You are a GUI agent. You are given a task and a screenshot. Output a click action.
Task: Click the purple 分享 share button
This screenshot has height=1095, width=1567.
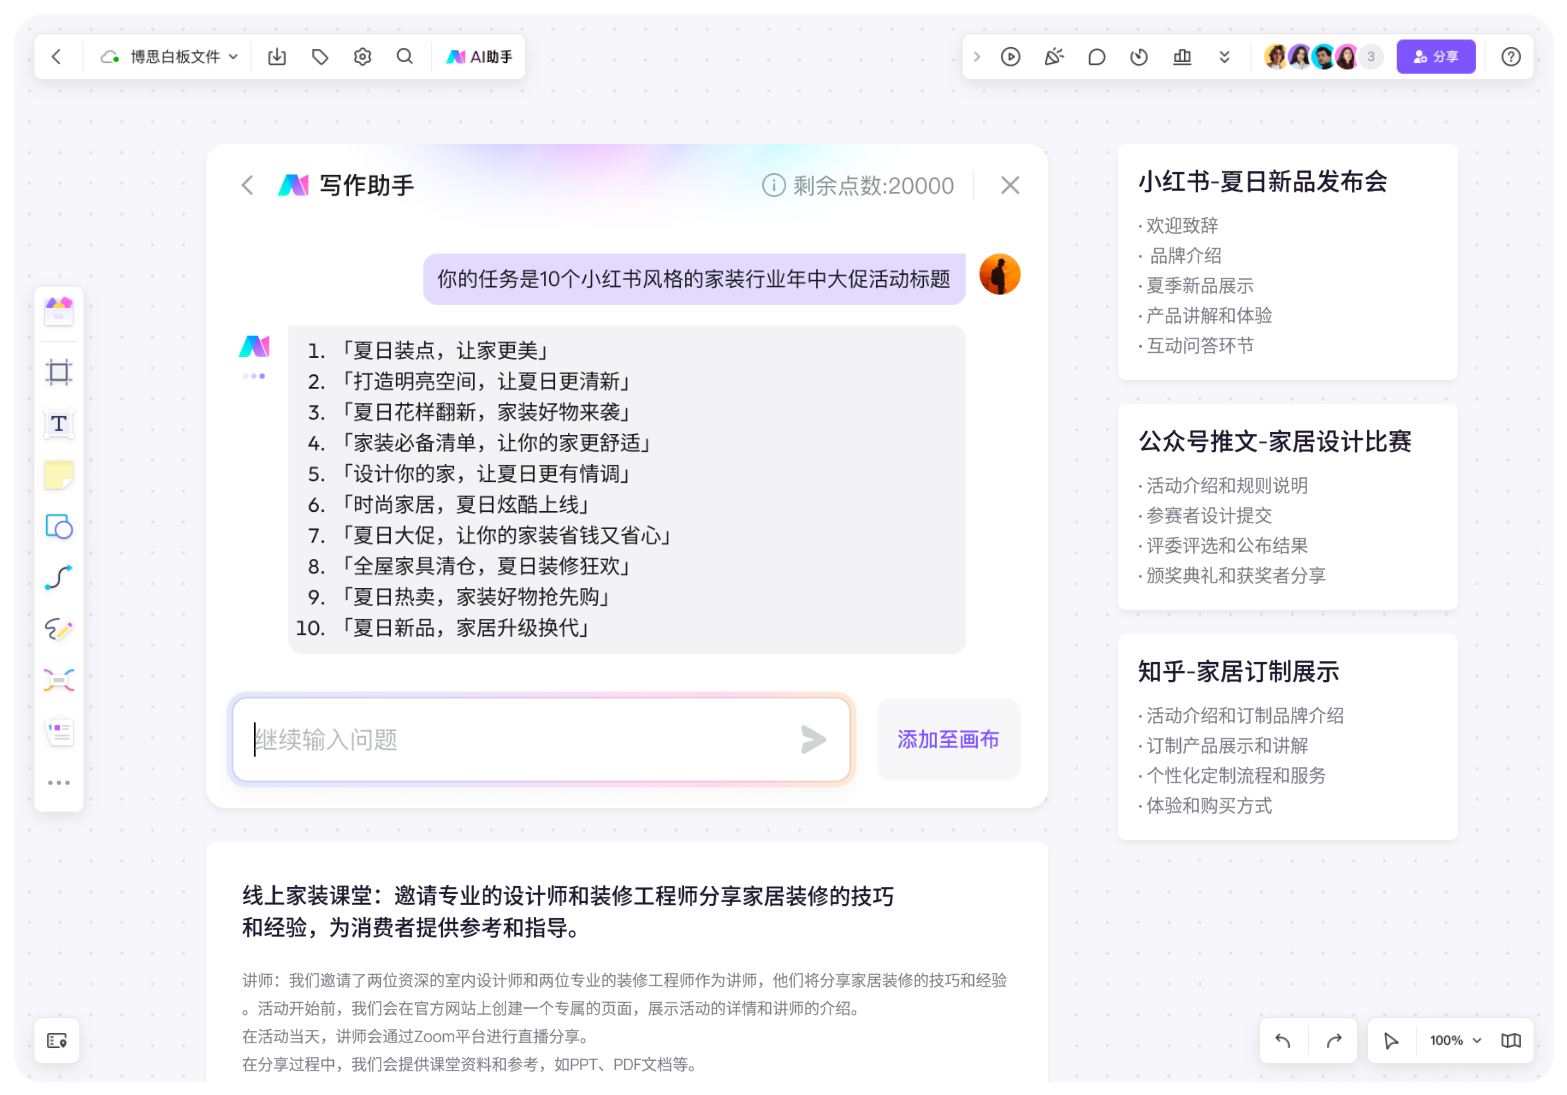pyautogui.click(x=1436, y=57)
